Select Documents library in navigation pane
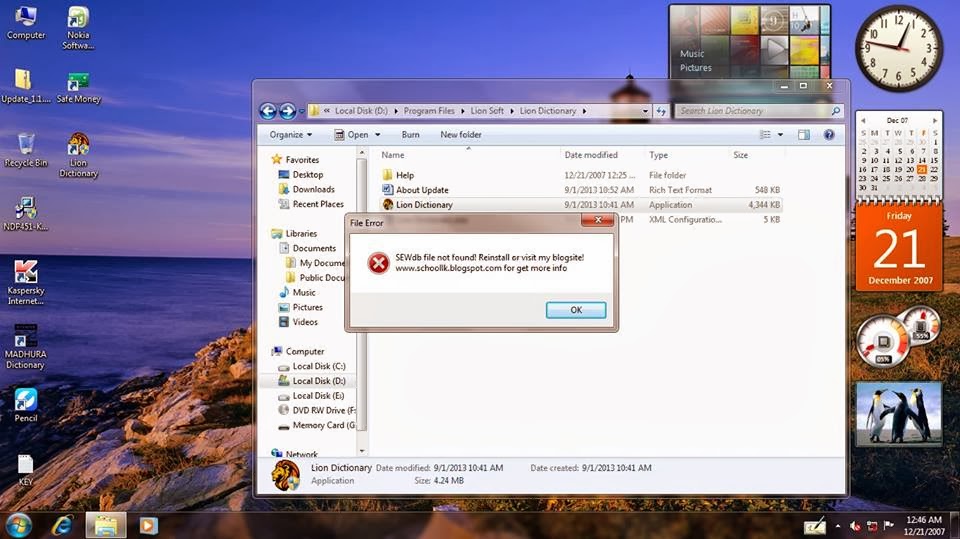This screenshot has height=539, width=960. [x=314, y=248]
